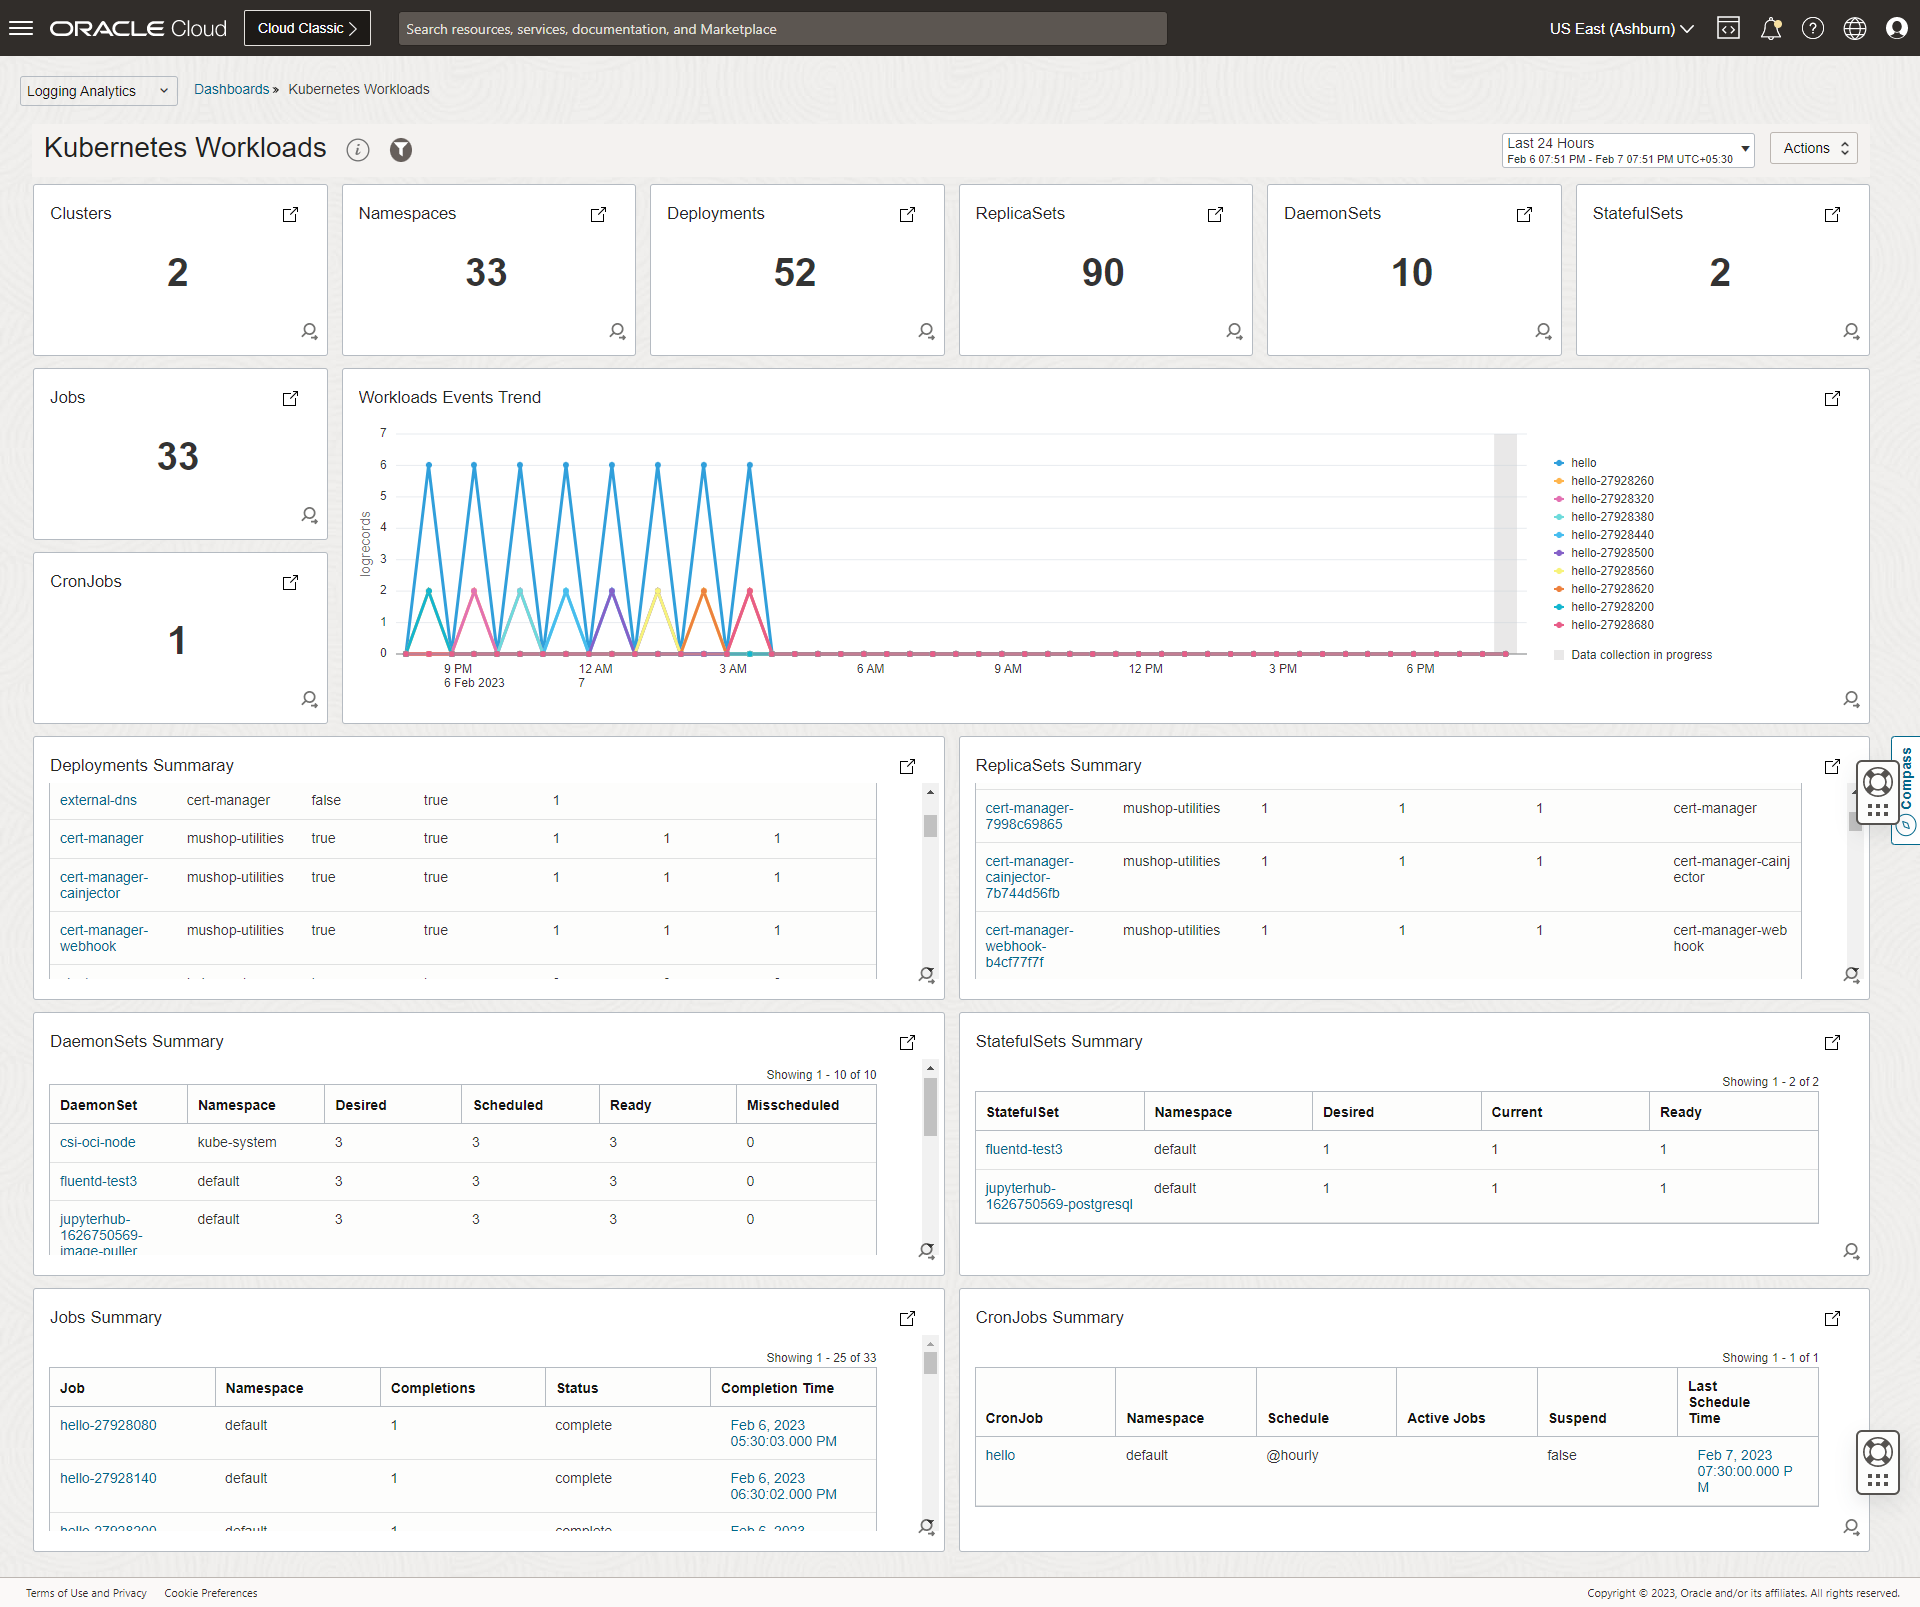Click the dashboard filter funnel icon
The height and width of the screenshot is (1607, 1920).
[x=401, y=150]
